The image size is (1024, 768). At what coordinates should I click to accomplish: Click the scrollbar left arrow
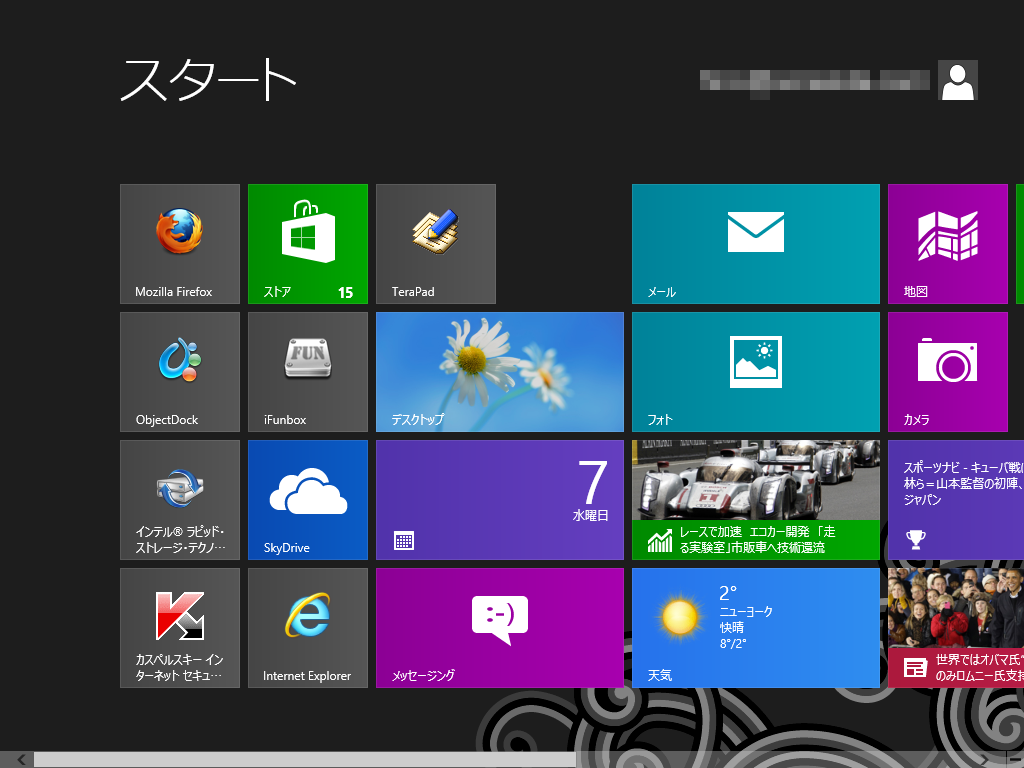pyautogui.click(x=21, y=760)
